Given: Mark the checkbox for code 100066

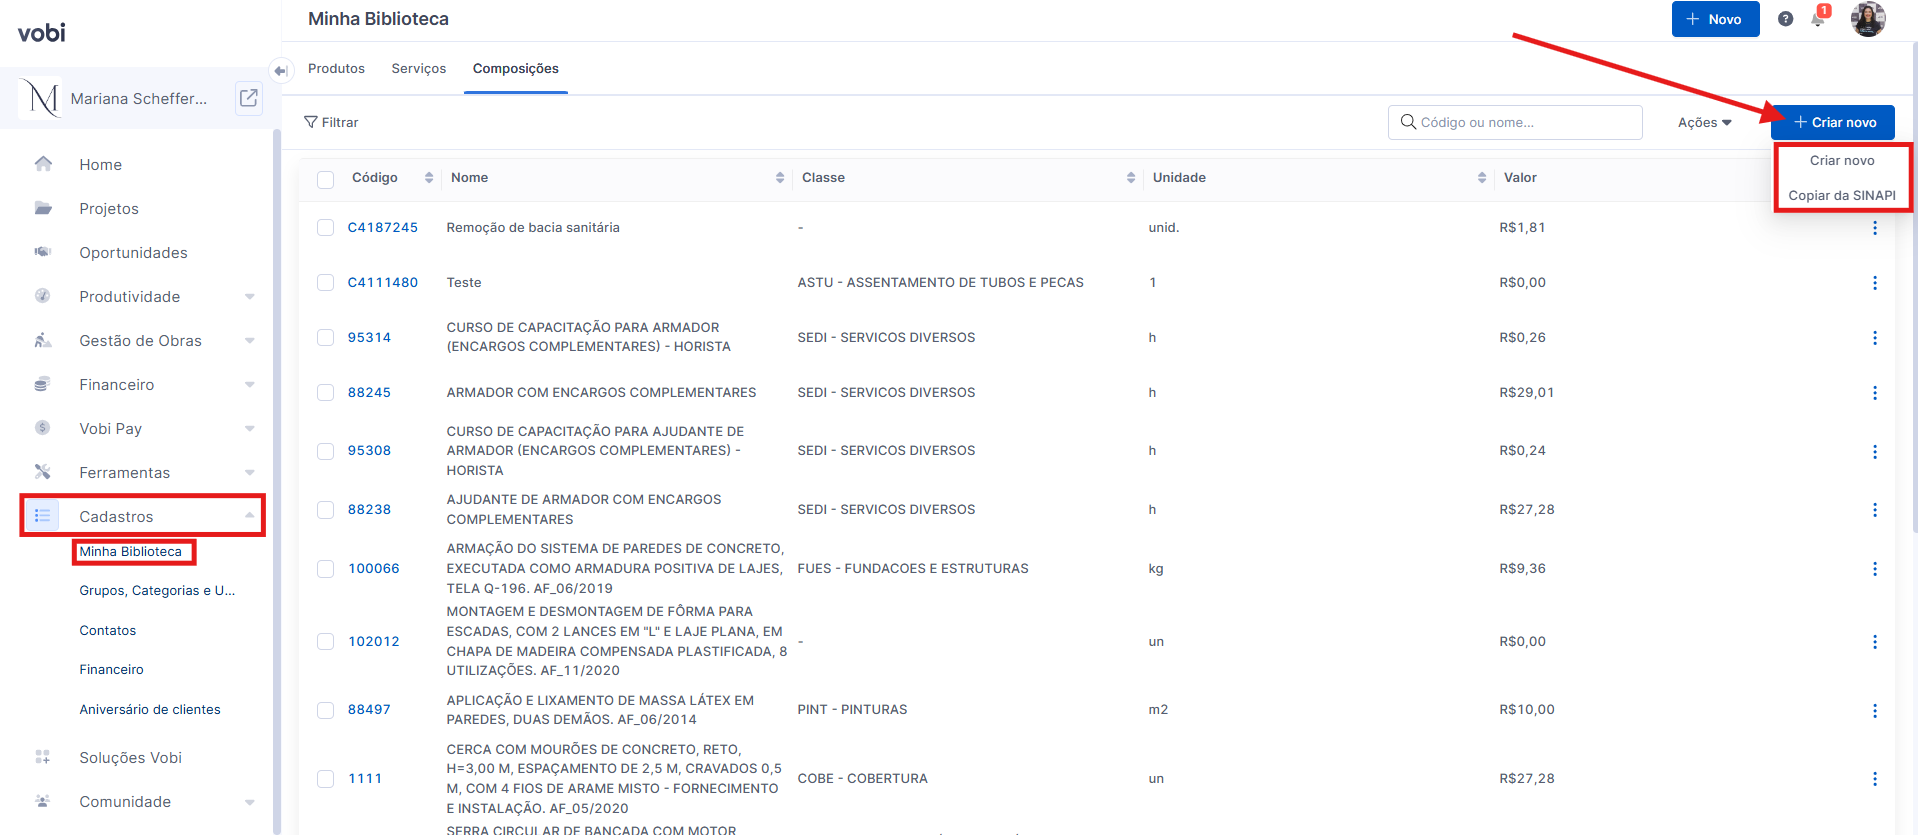Looking at the screenshot, I should 325,569.
